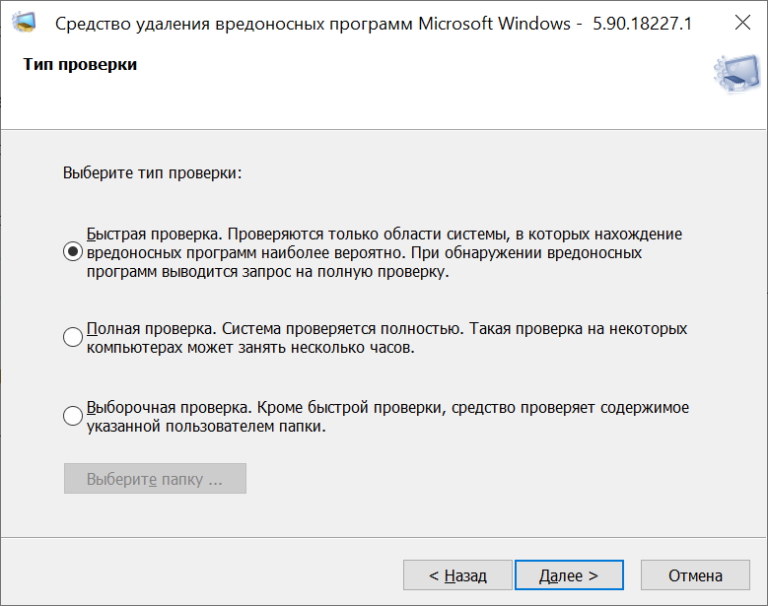Click the text "программ выводится запрос на полную проверку"

point(266,272)
